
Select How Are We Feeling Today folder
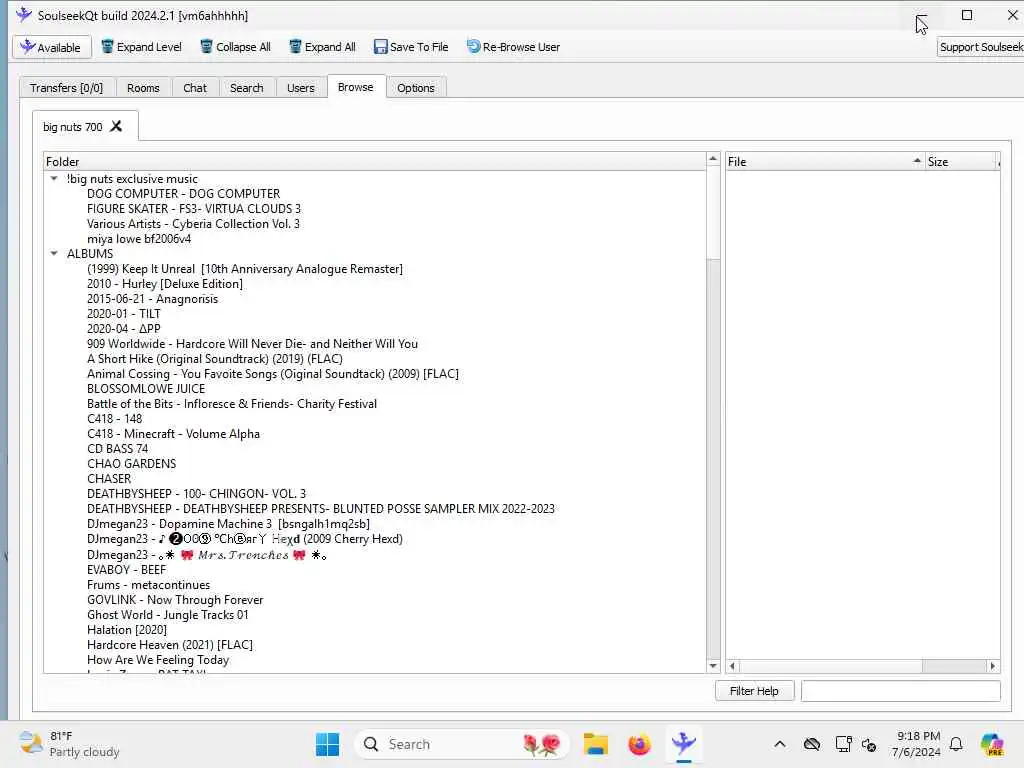pyautogui.click(x=158, y=660)
